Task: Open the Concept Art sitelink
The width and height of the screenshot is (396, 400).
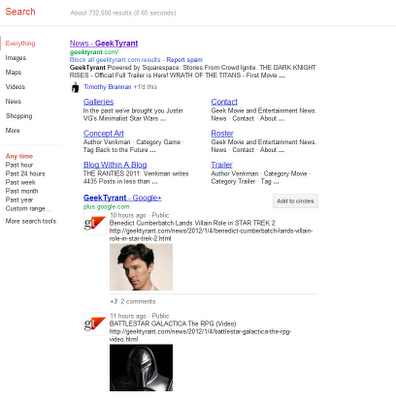Action: (x=104, y=134)
